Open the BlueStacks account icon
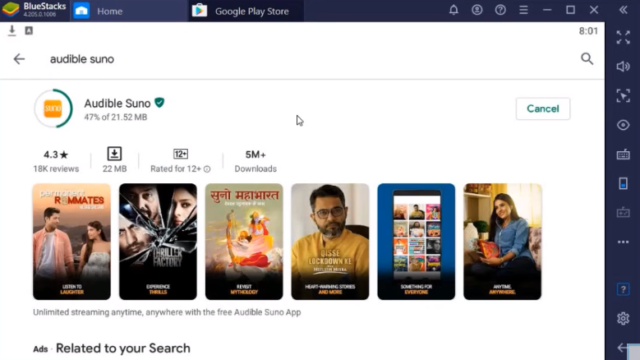 pos(477,10)
